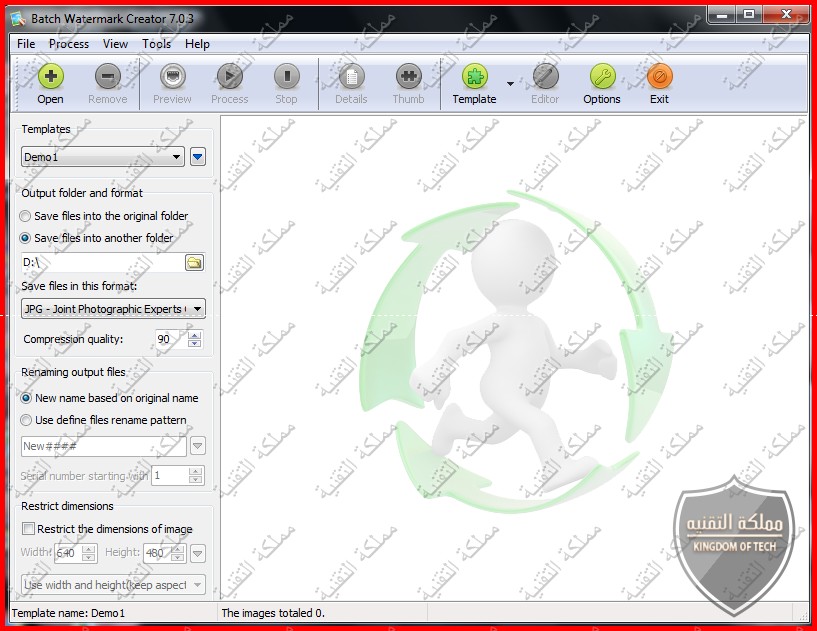Click the Restrict dimensions group label
This screenshot has height=631, width=817.
pyautogui.click(x=67, y=506)
